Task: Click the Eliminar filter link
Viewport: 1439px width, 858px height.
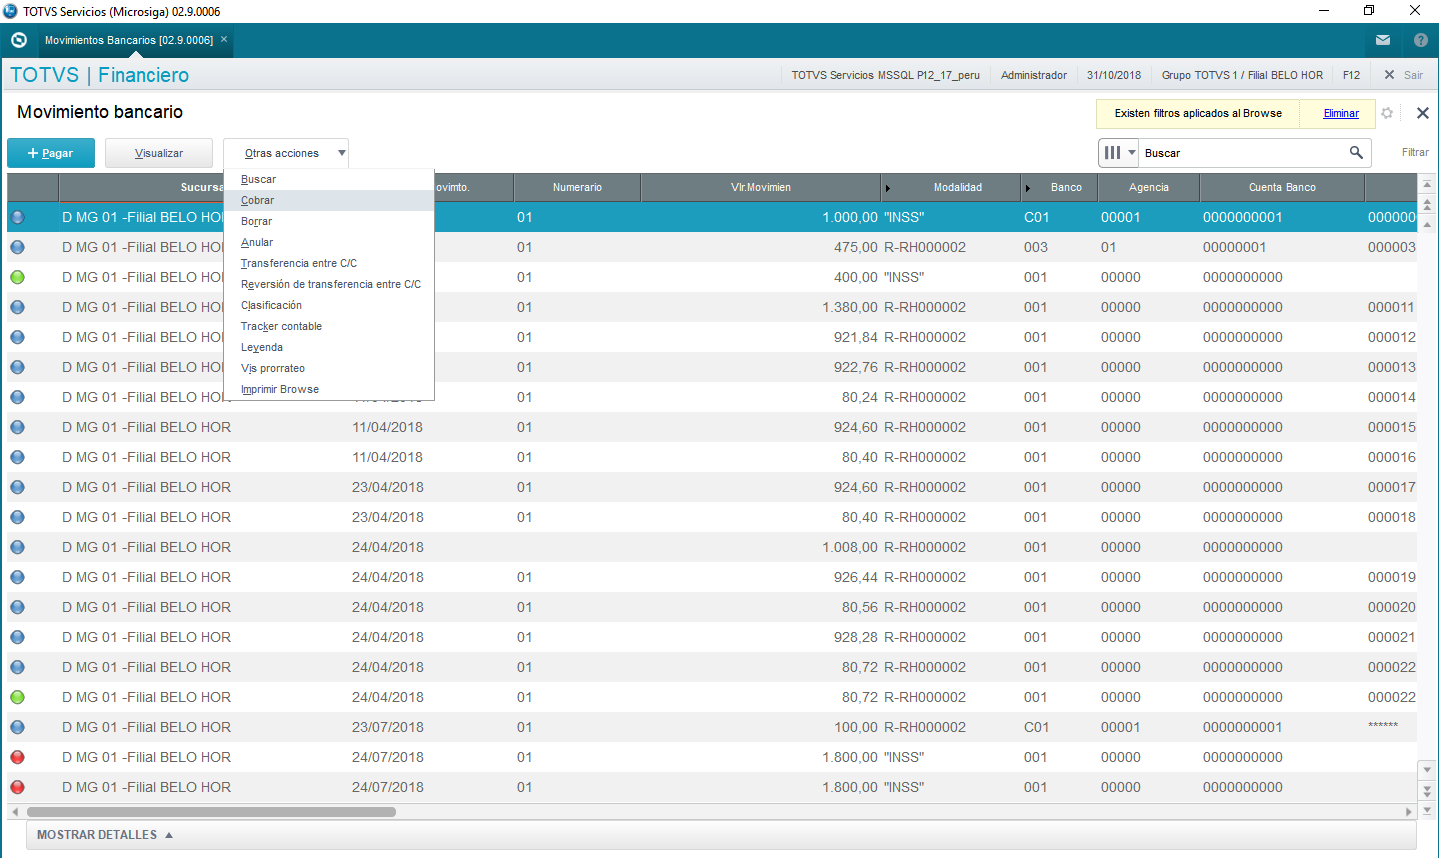Action: [x=1341, y=113]
